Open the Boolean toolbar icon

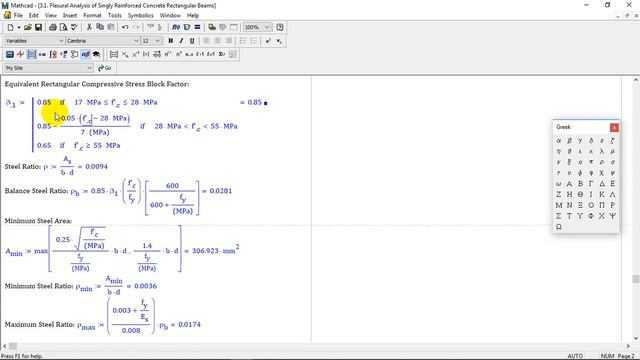point(64,54)
